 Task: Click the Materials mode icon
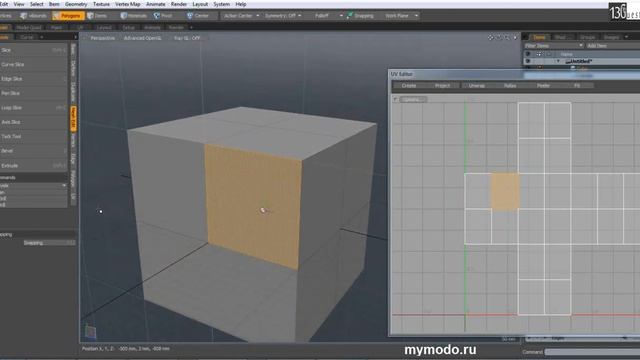coord(124,16)
